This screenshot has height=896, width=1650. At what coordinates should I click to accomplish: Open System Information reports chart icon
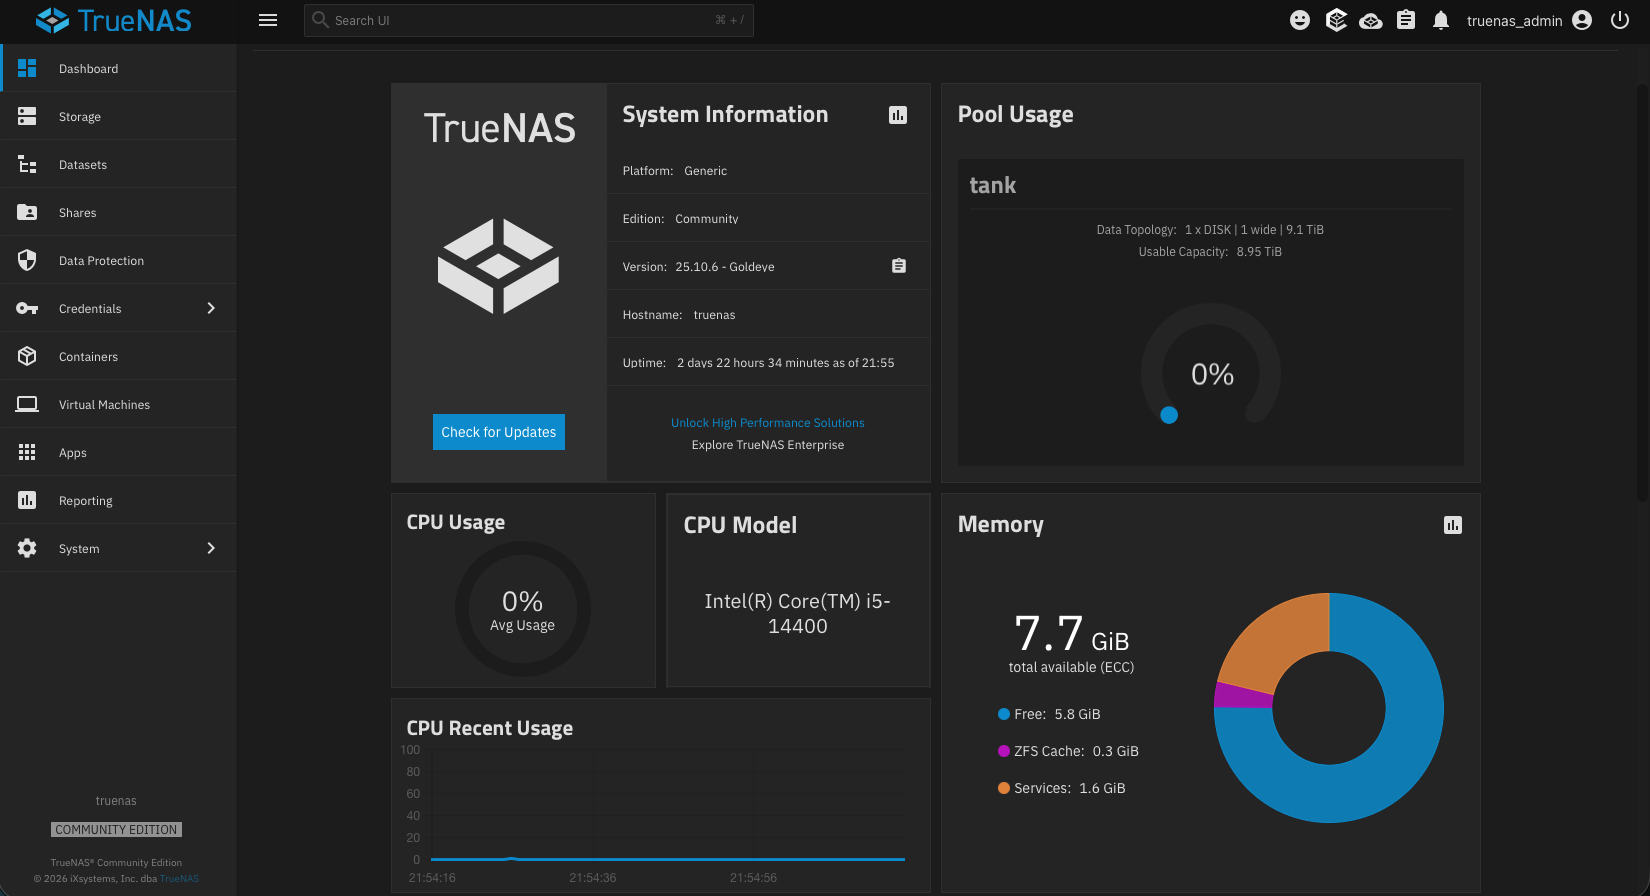point(898,115)
